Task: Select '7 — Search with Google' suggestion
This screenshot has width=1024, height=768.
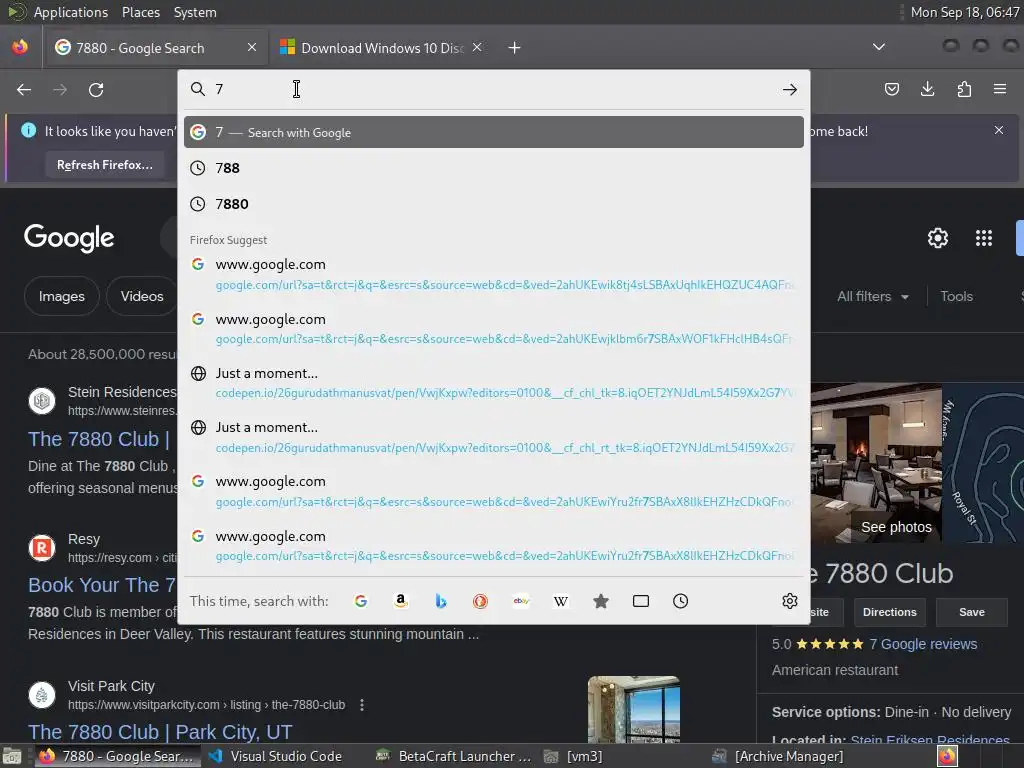Action: (x=494, y=133)
